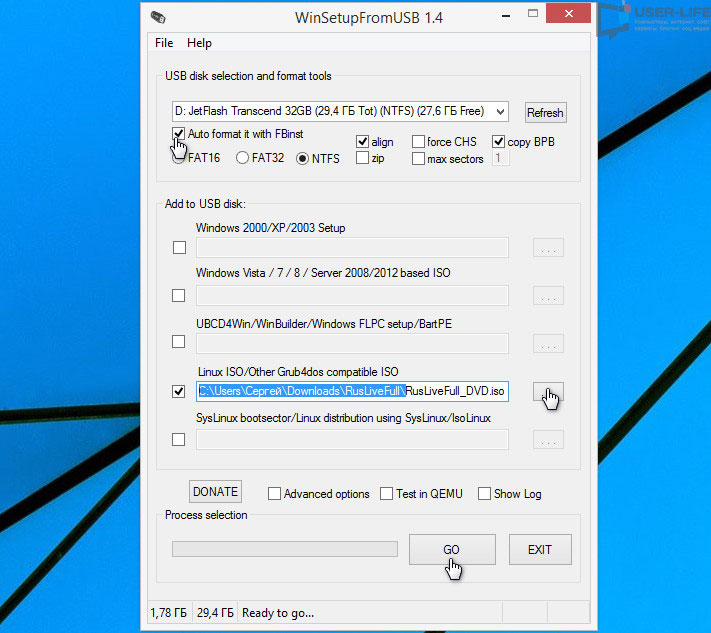Viewport: 711px width, 633px height.
Task: Uncheck Linux ISO/Other Grub4dos checkbox
Action: coord(179,391)
